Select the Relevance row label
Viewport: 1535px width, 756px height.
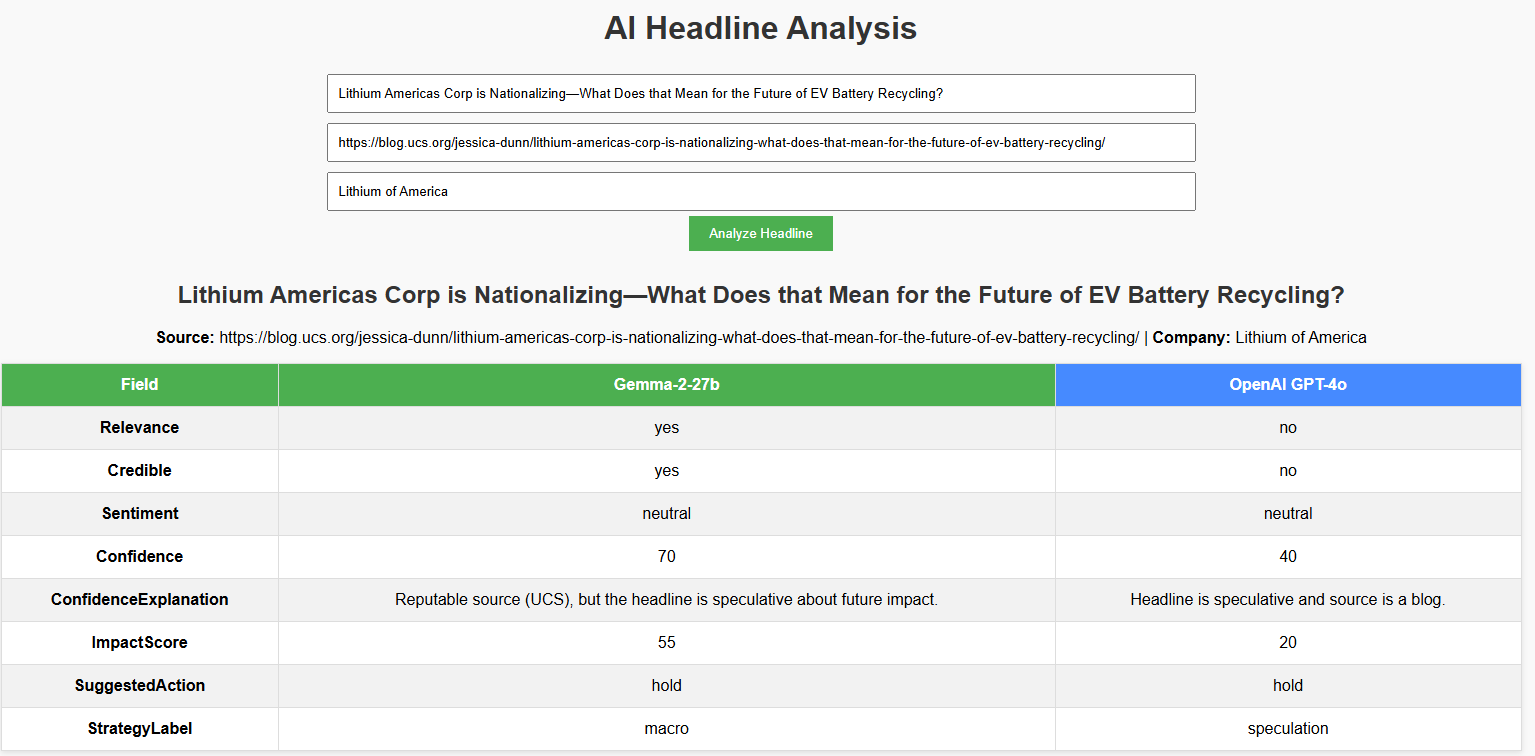coord(140,428)
